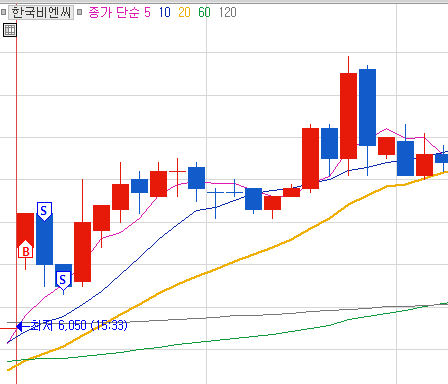Select the 120-period moving average legend
The width and height of the screenshot is (448, 384).
(x=228, y=13)
